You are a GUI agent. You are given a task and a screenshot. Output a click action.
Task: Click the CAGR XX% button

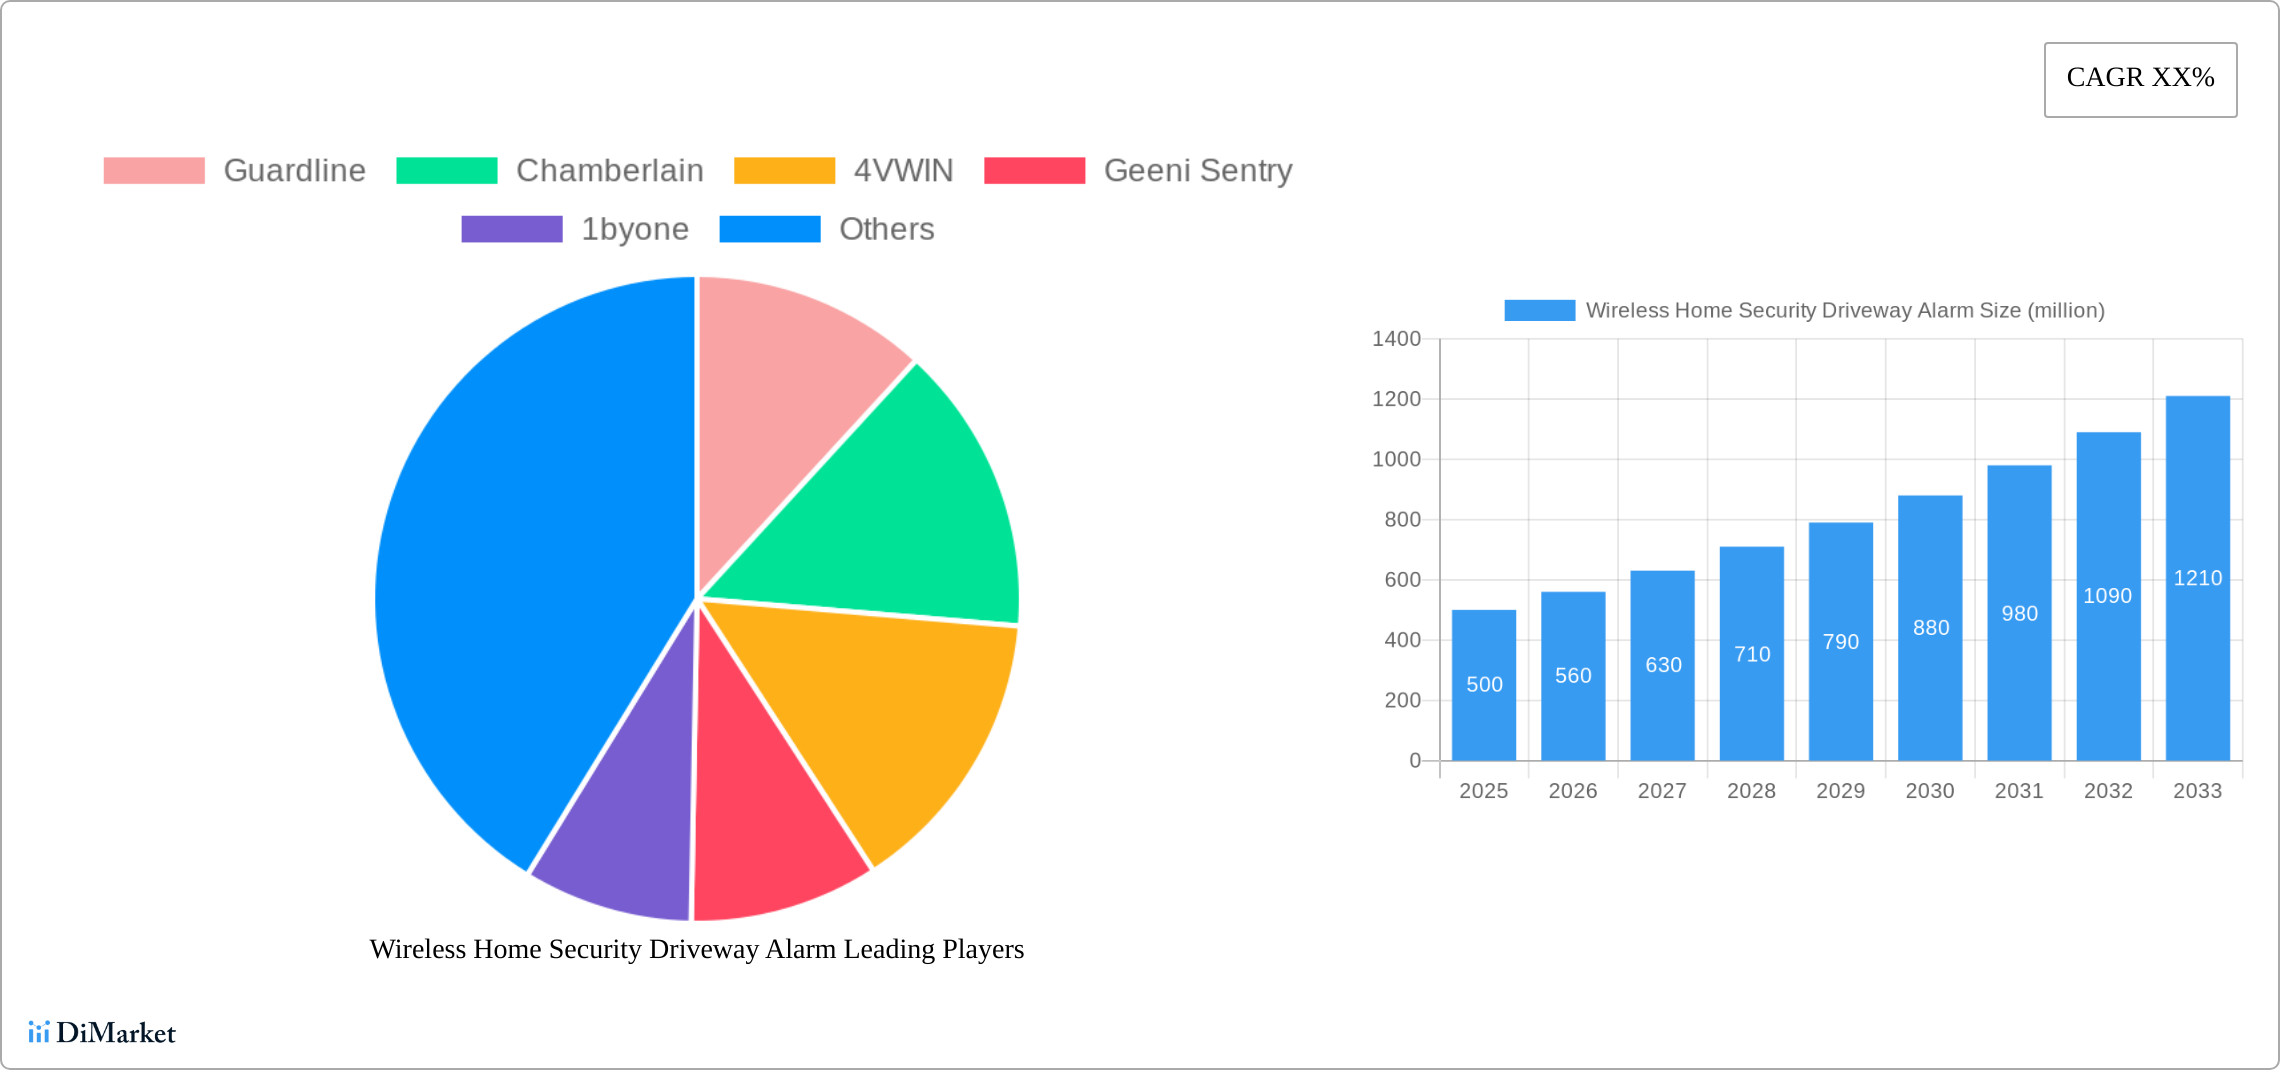(x=2140, y=78)
